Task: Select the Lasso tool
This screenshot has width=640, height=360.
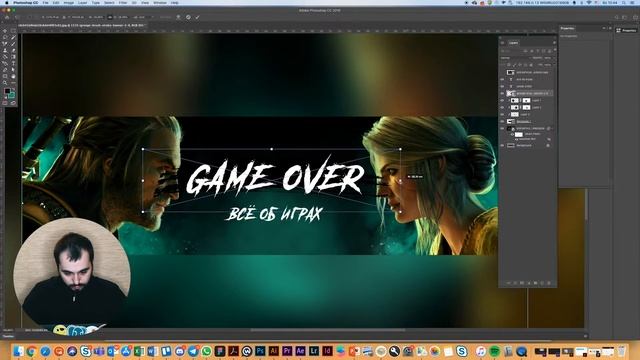Action: click(5, 37)
